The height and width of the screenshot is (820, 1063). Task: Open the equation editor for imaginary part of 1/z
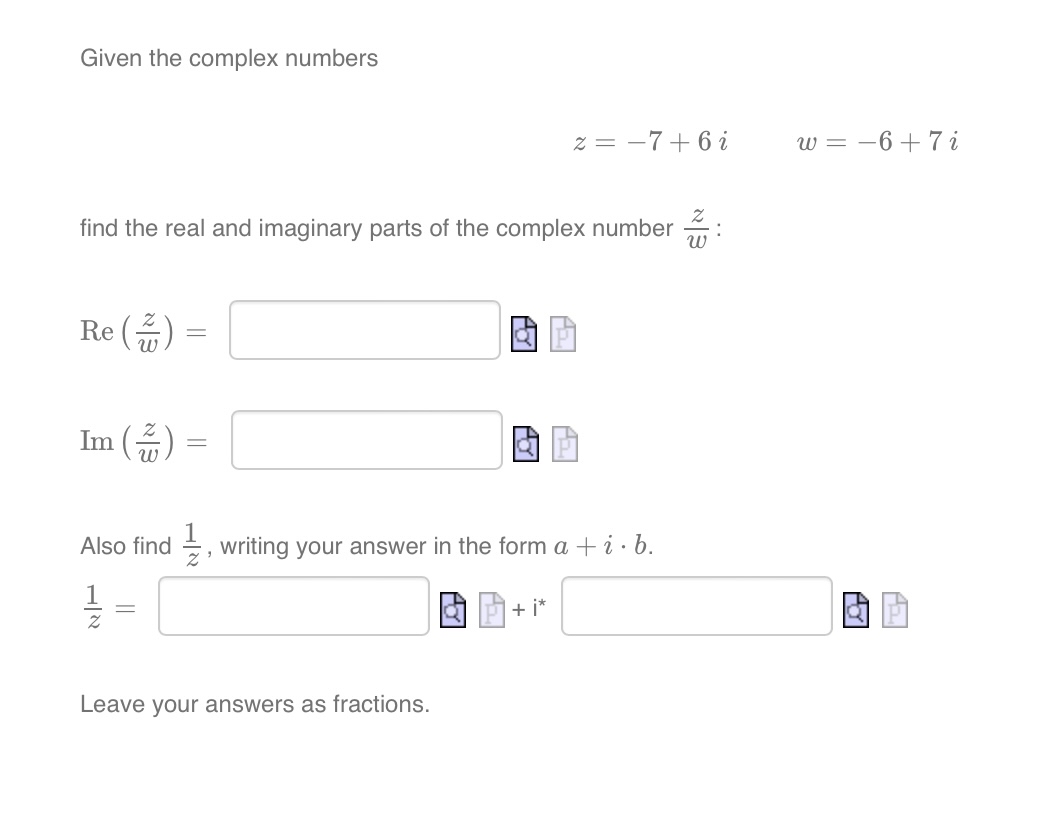pos(855,609)
